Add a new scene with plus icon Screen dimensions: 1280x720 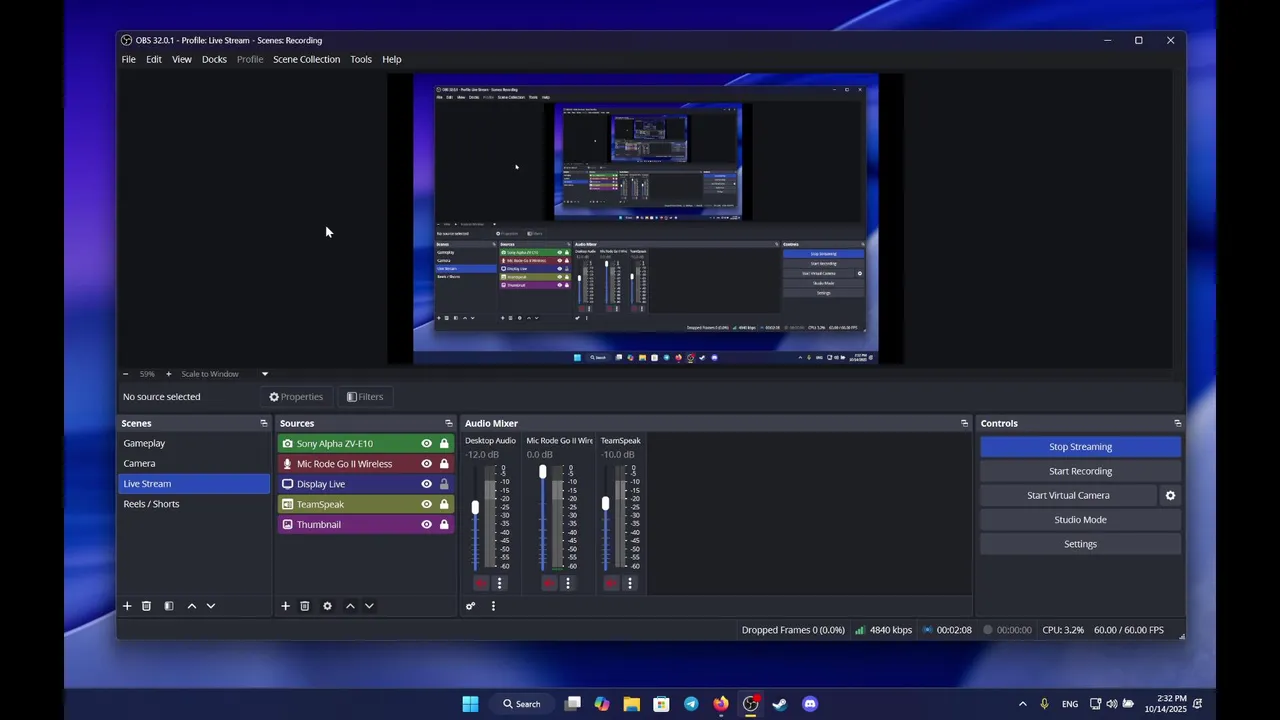click(127, 606)
